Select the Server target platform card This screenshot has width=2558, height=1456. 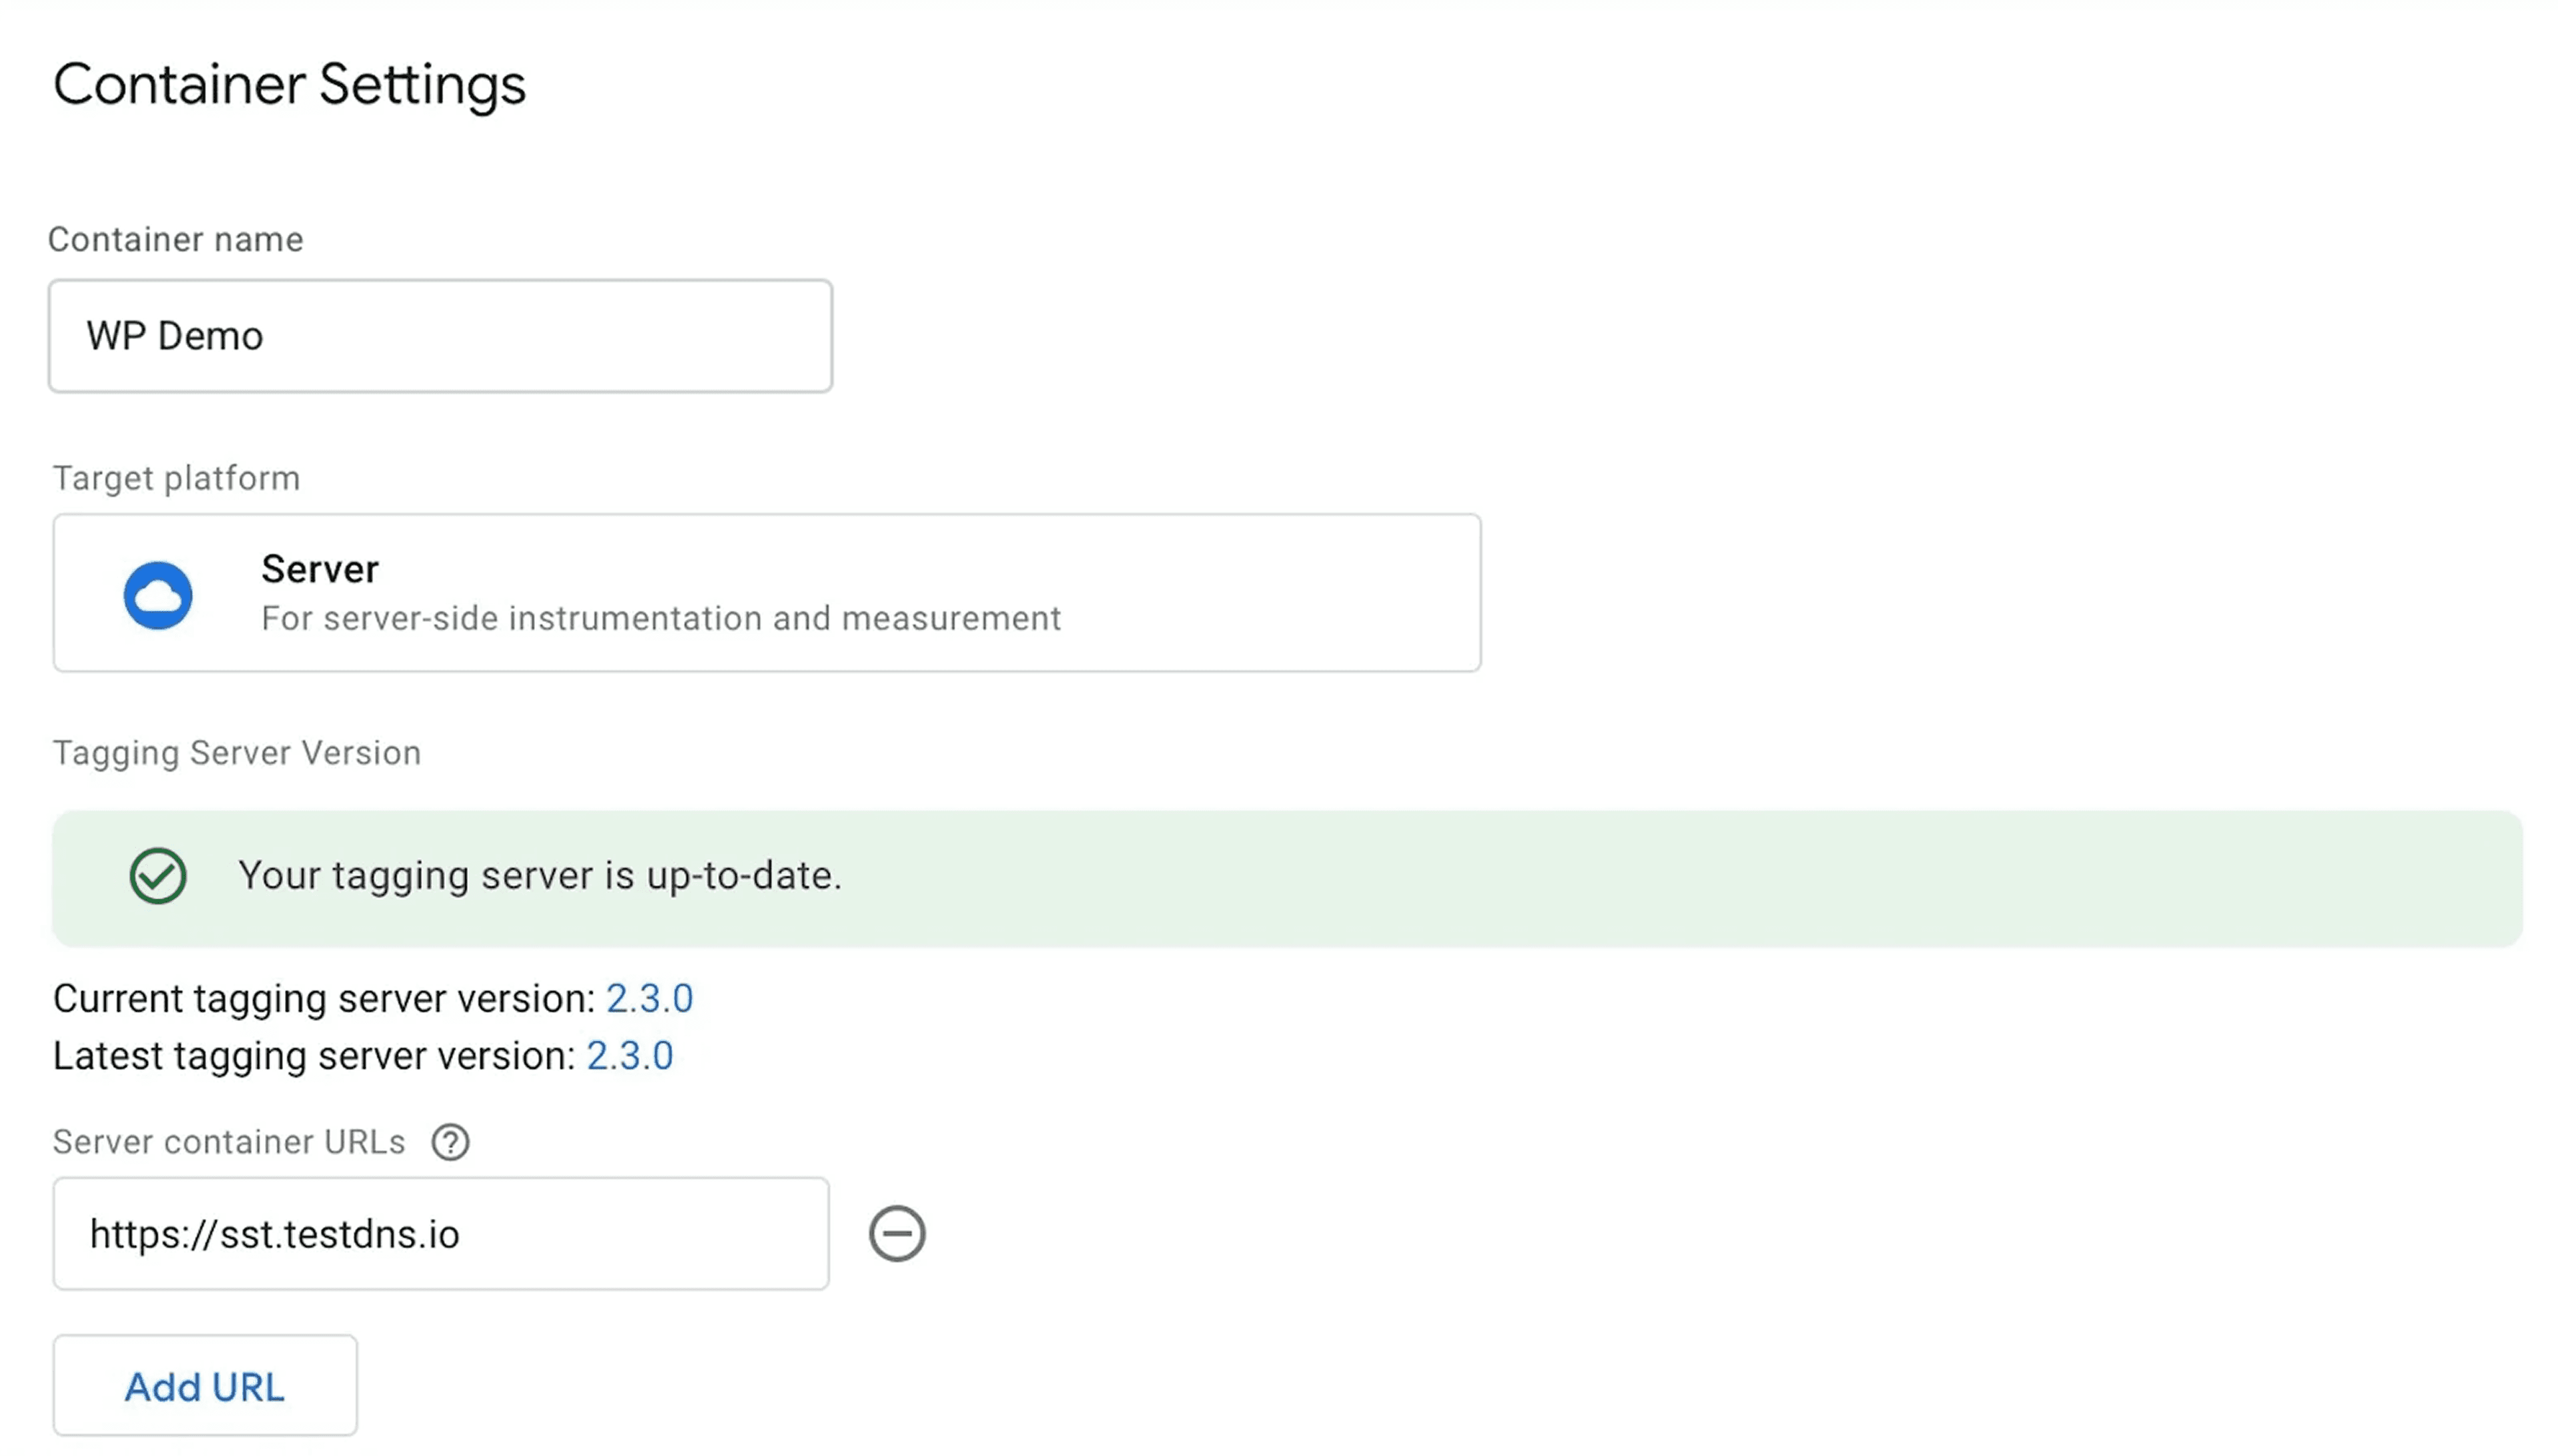tap(766, 593)
